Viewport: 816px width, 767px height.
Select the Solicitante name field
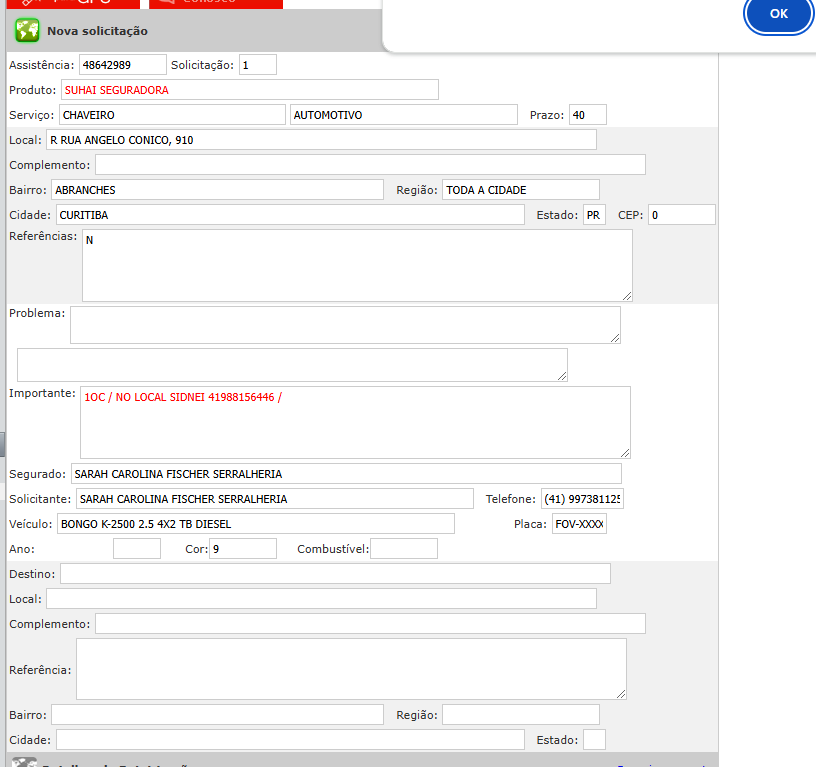(x=275, y=499)
